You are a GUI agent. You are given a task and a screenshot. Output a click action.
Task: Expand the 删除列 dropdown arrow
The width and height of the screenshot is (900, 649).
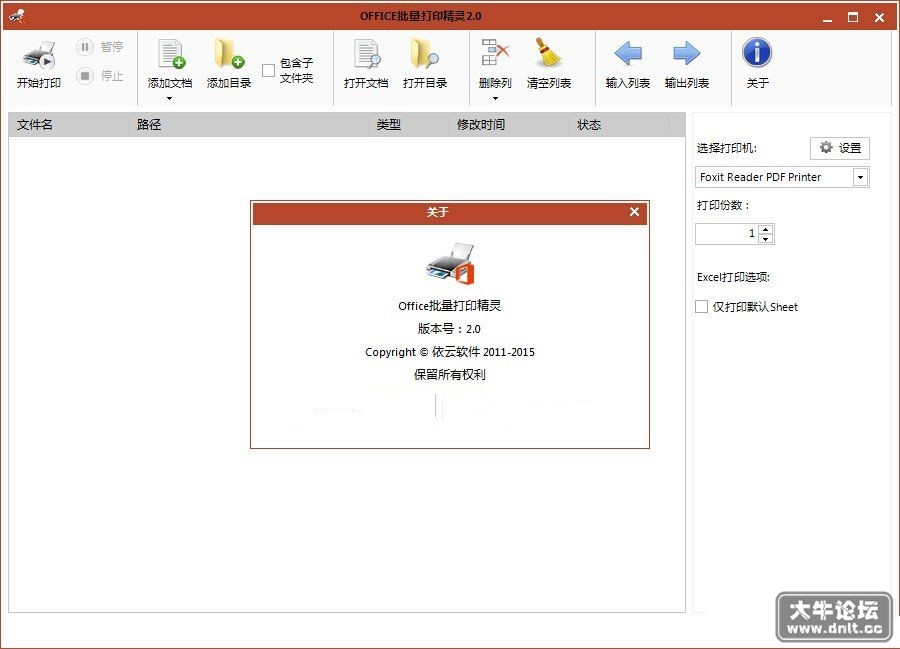[495, 99]
